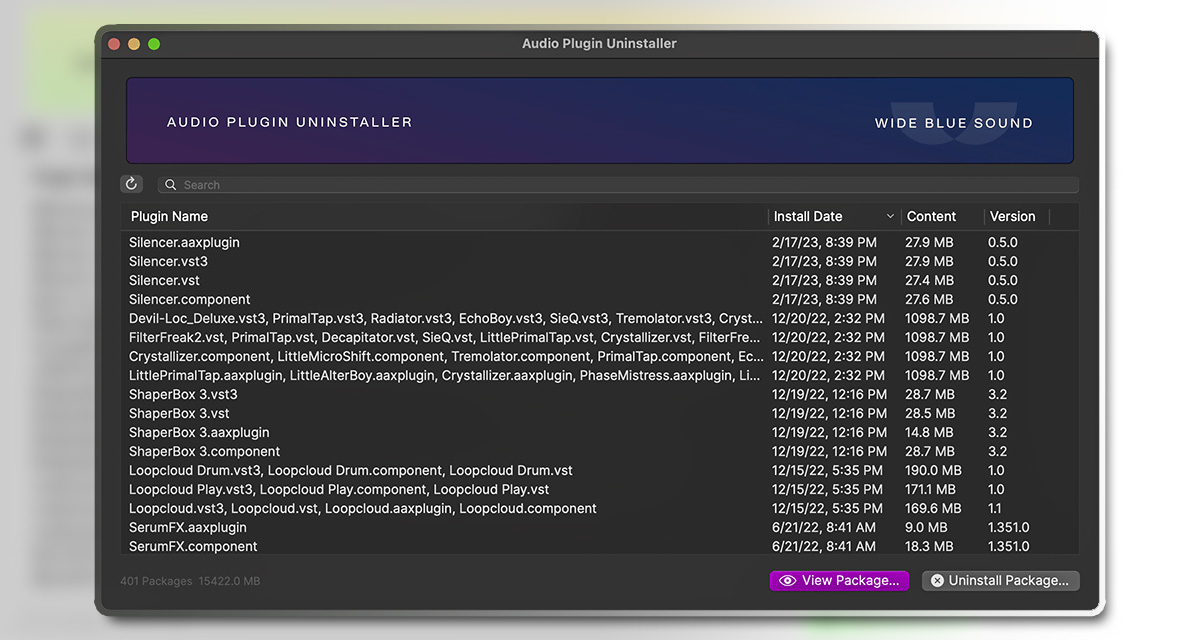Open View Package button
The width and height of the screenshot is (1200, 640).
tap(839, 580)
